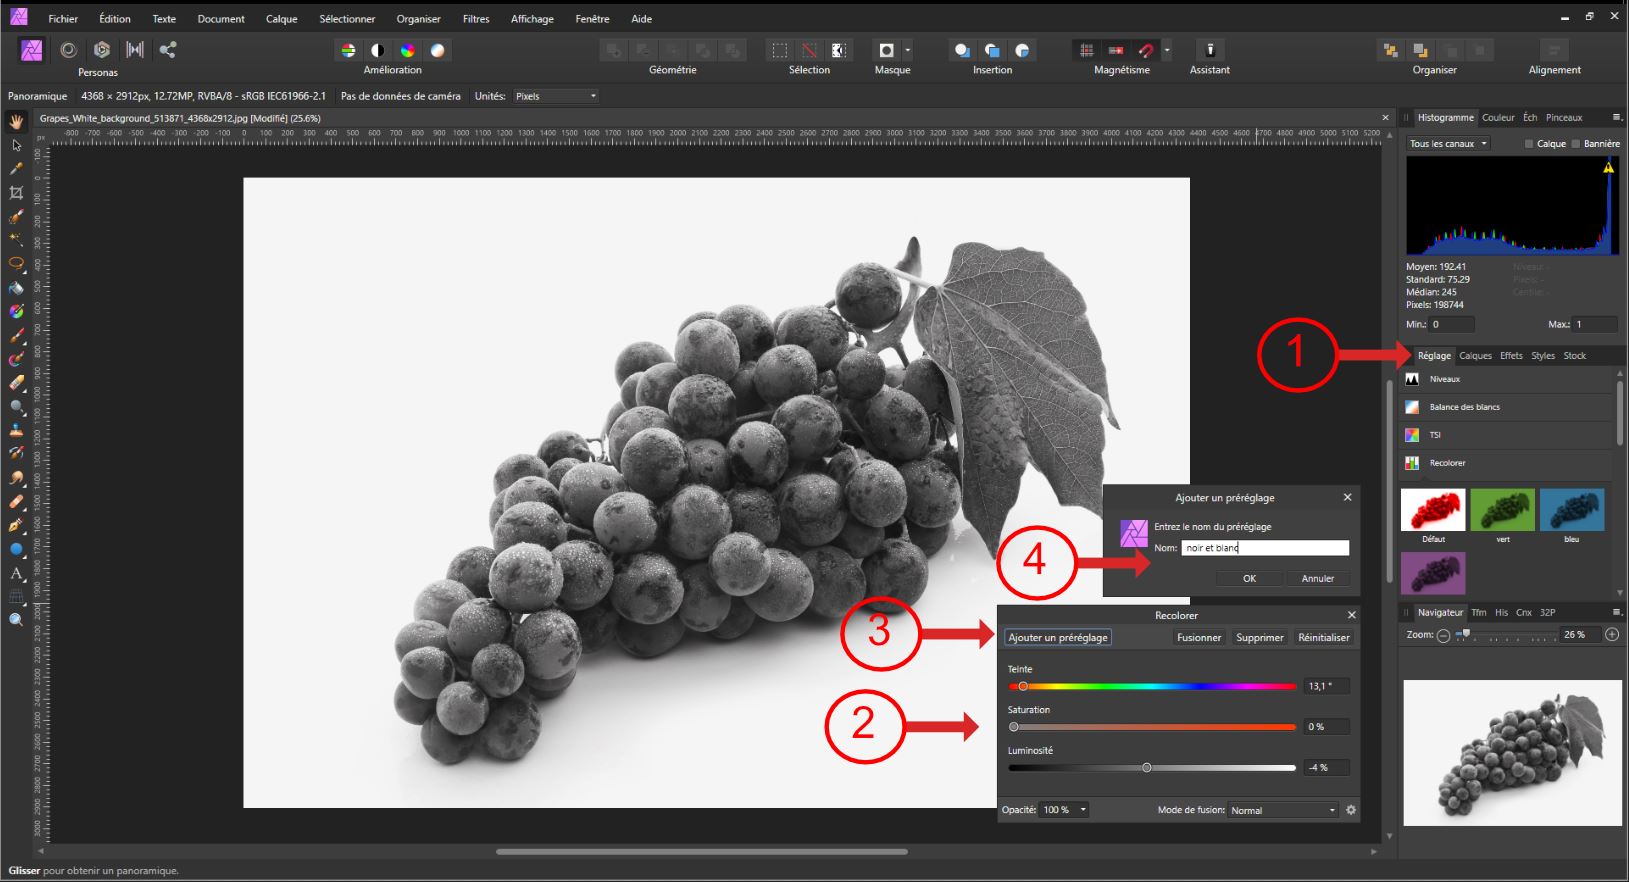This screenshot has height=882, width=1629.
Task: Select the Ellipse shape tool
Action: pyautogui.click(x=16, y=549)
